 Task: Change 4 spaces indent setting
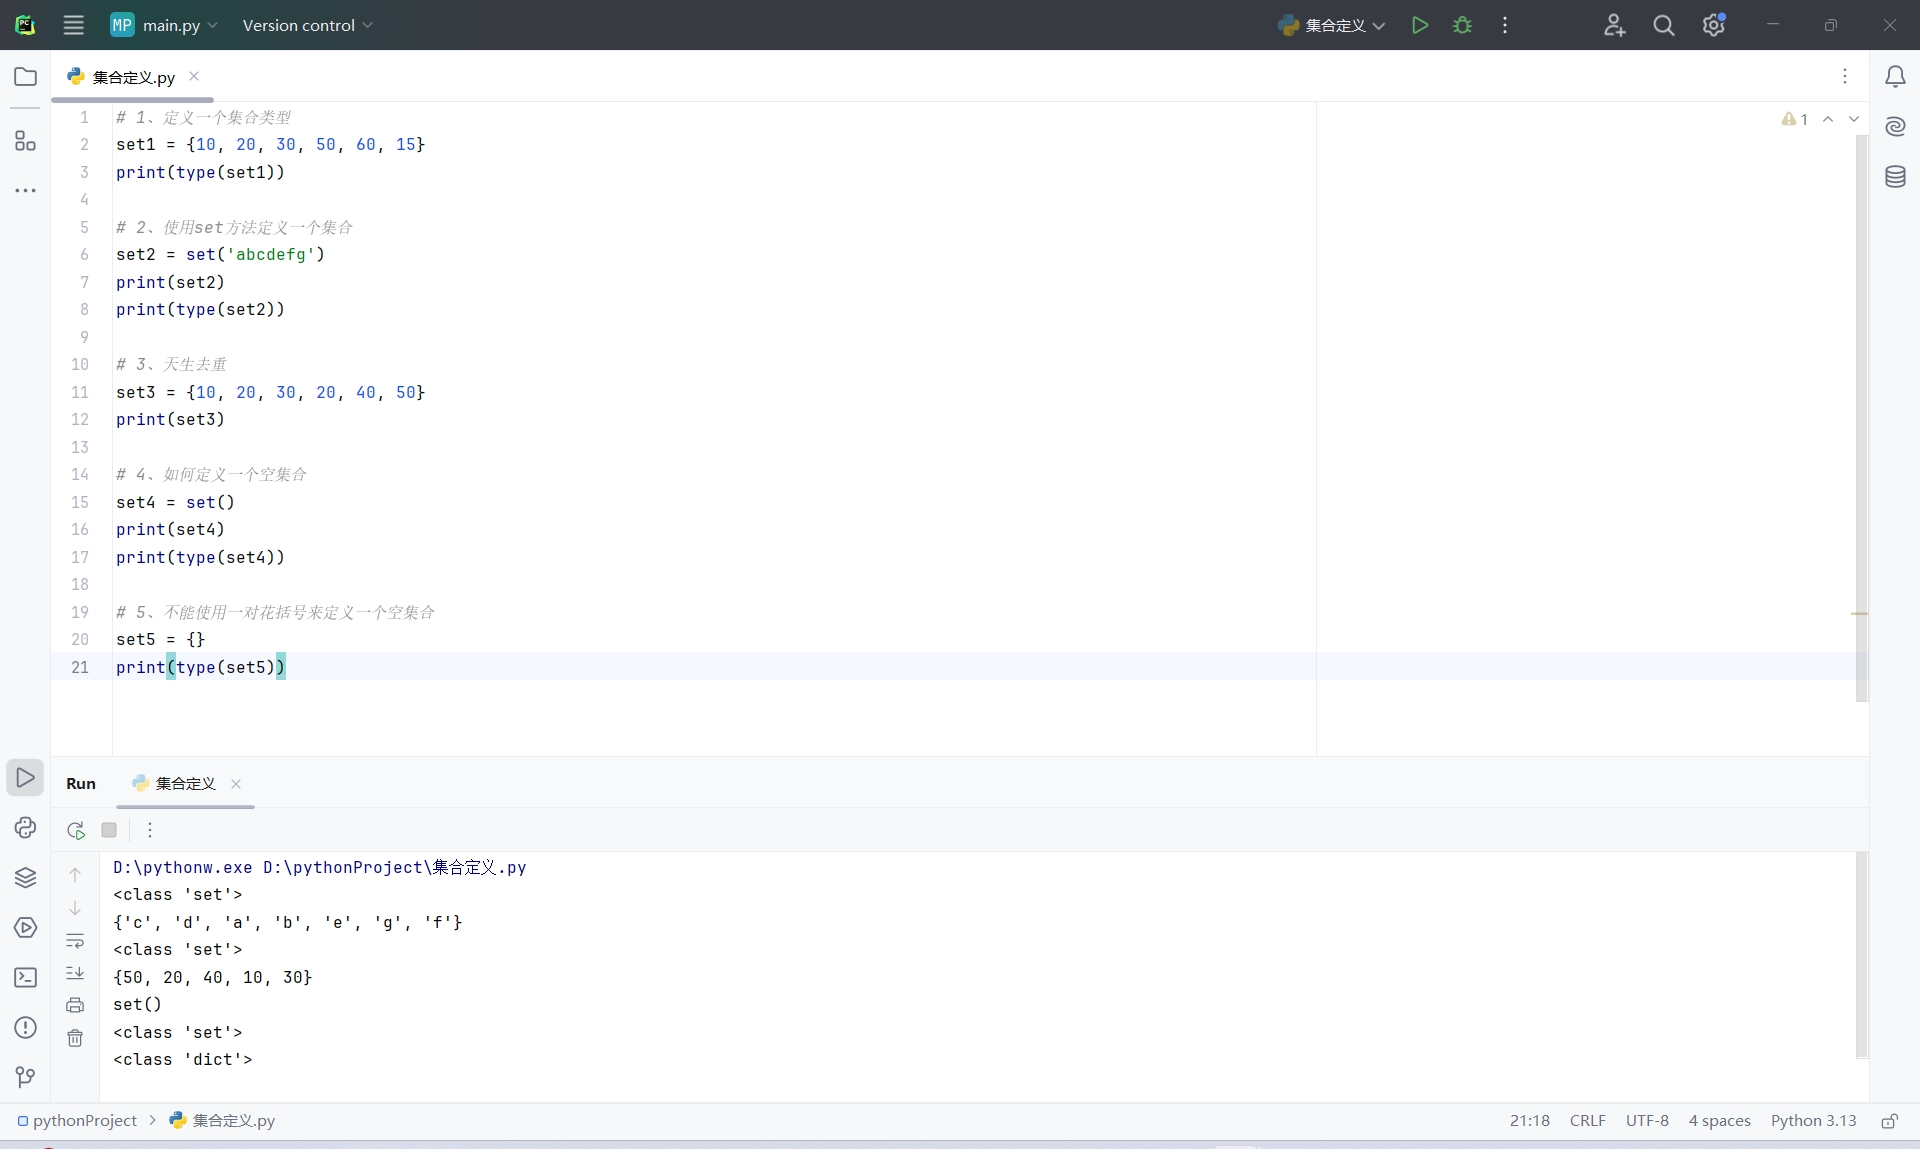point(1719,1121)
